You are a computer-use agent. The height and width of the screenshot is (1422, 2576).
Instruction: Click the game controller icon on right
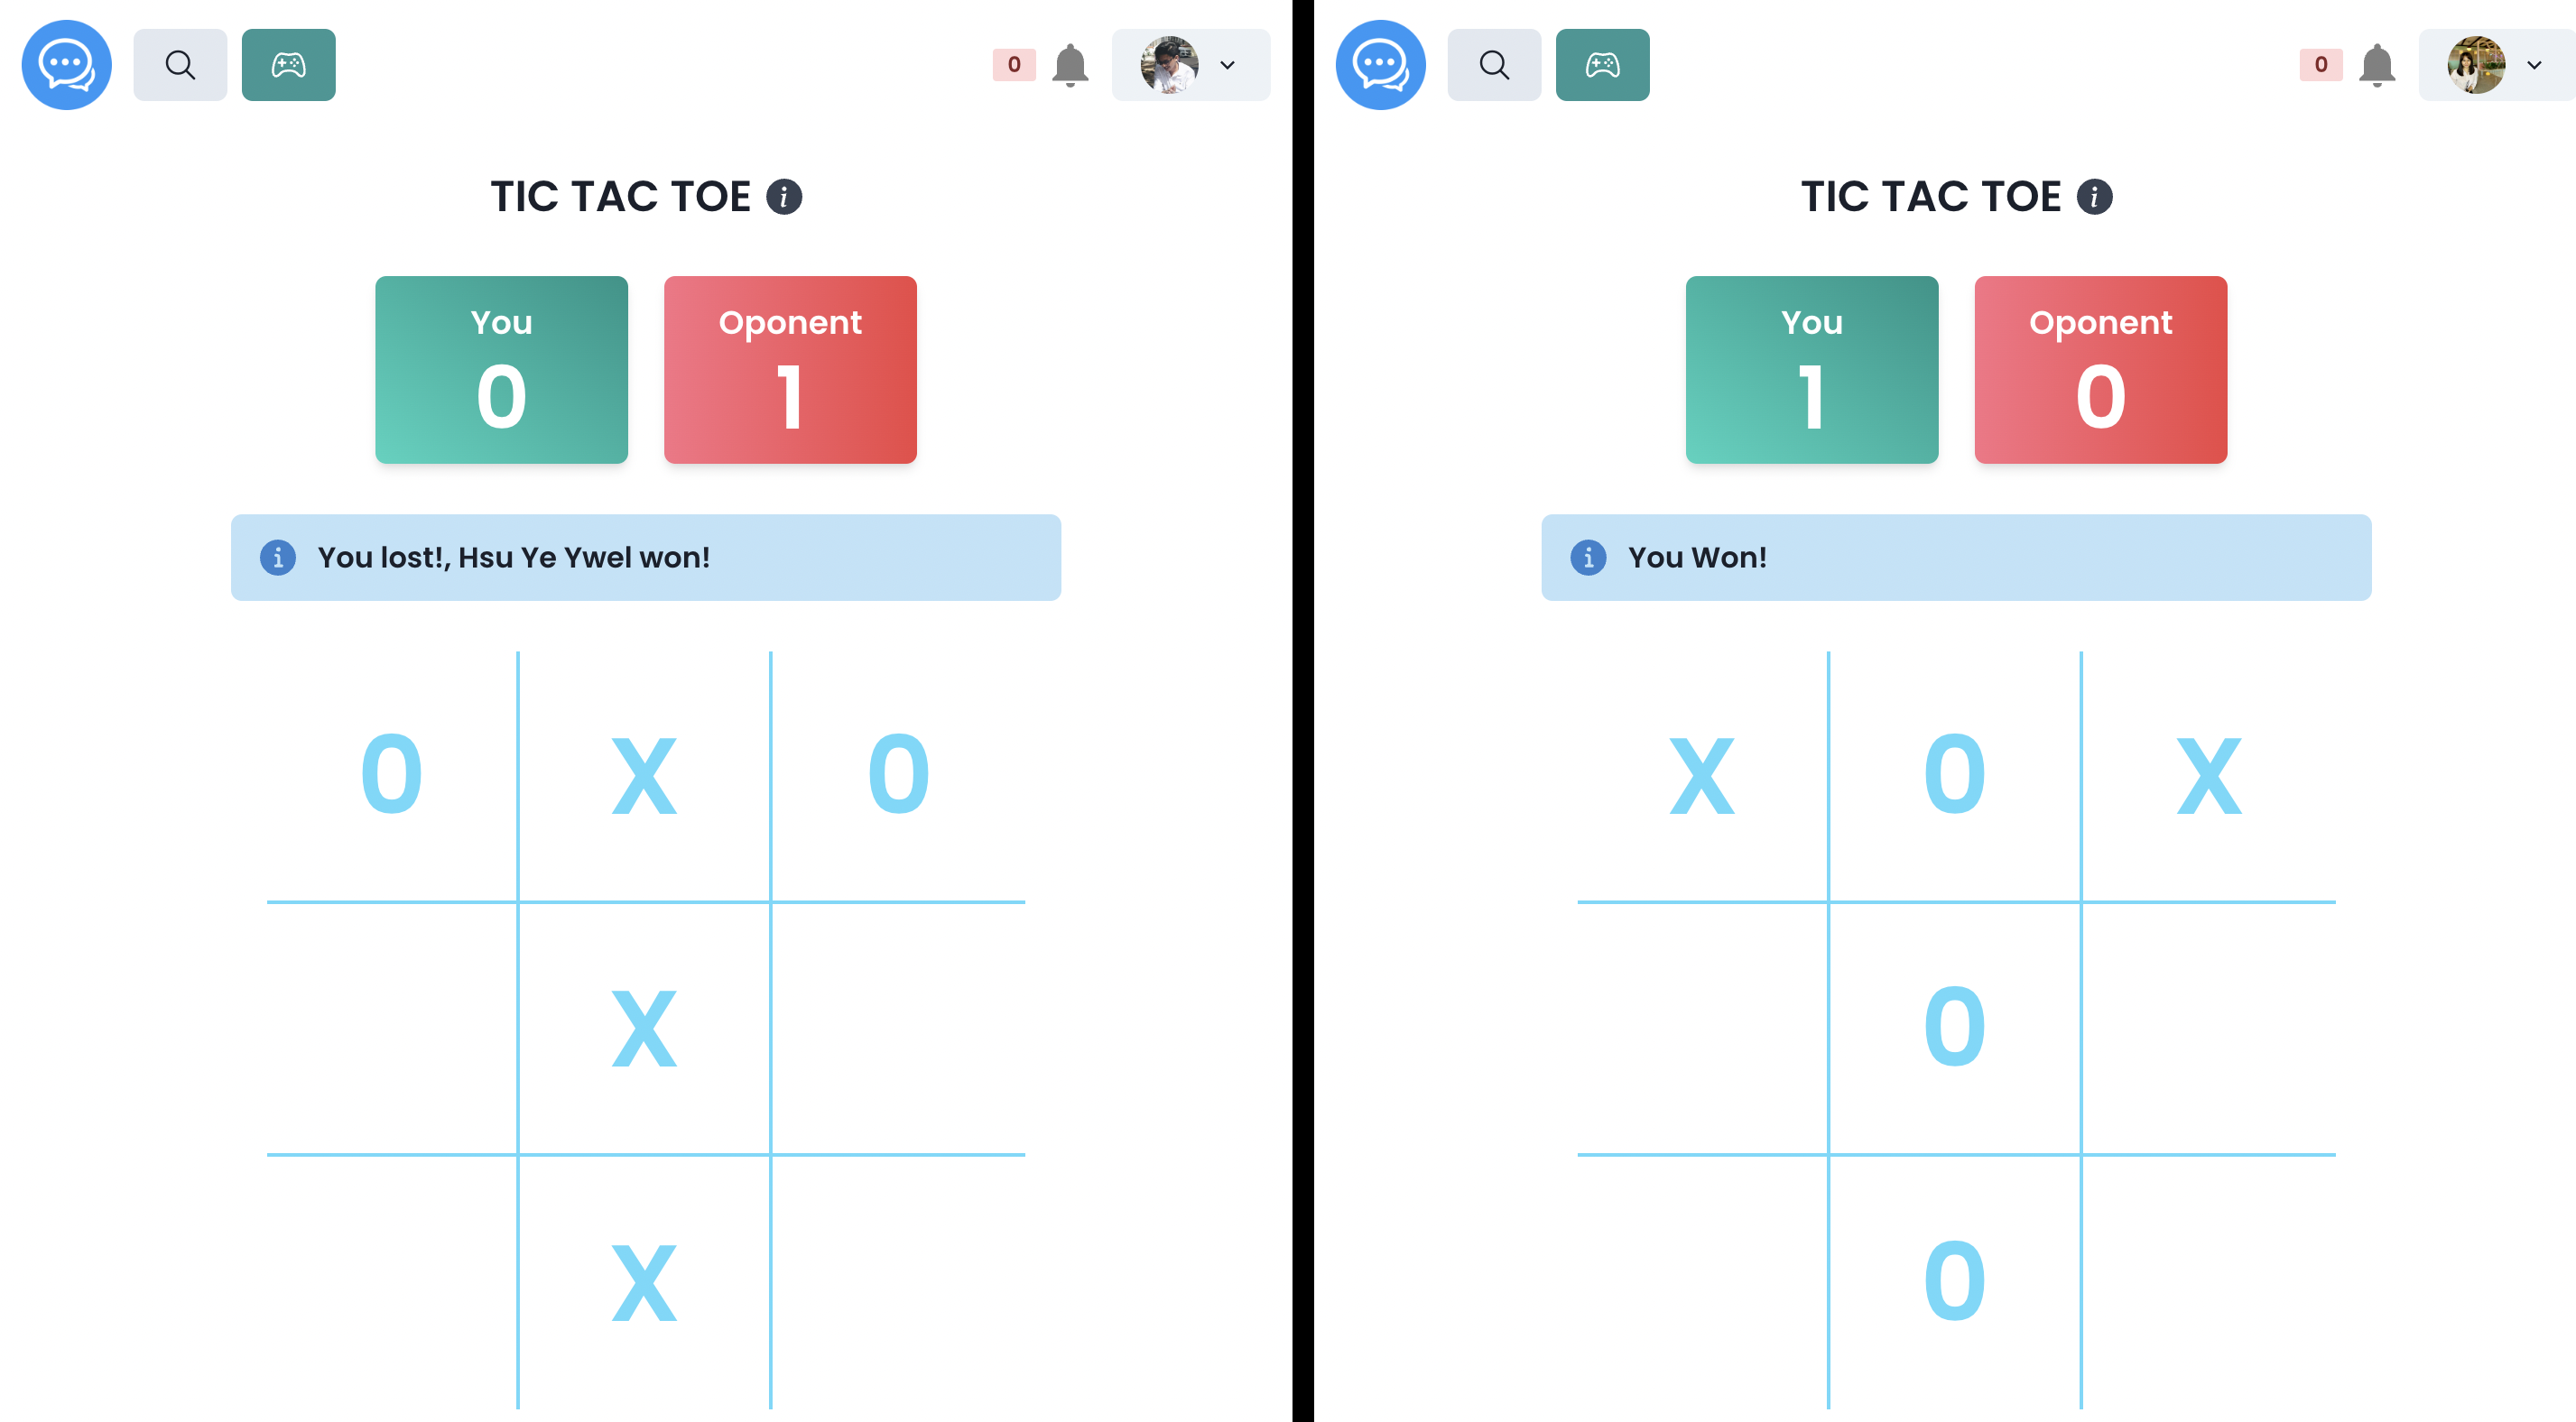(1598, 65)
